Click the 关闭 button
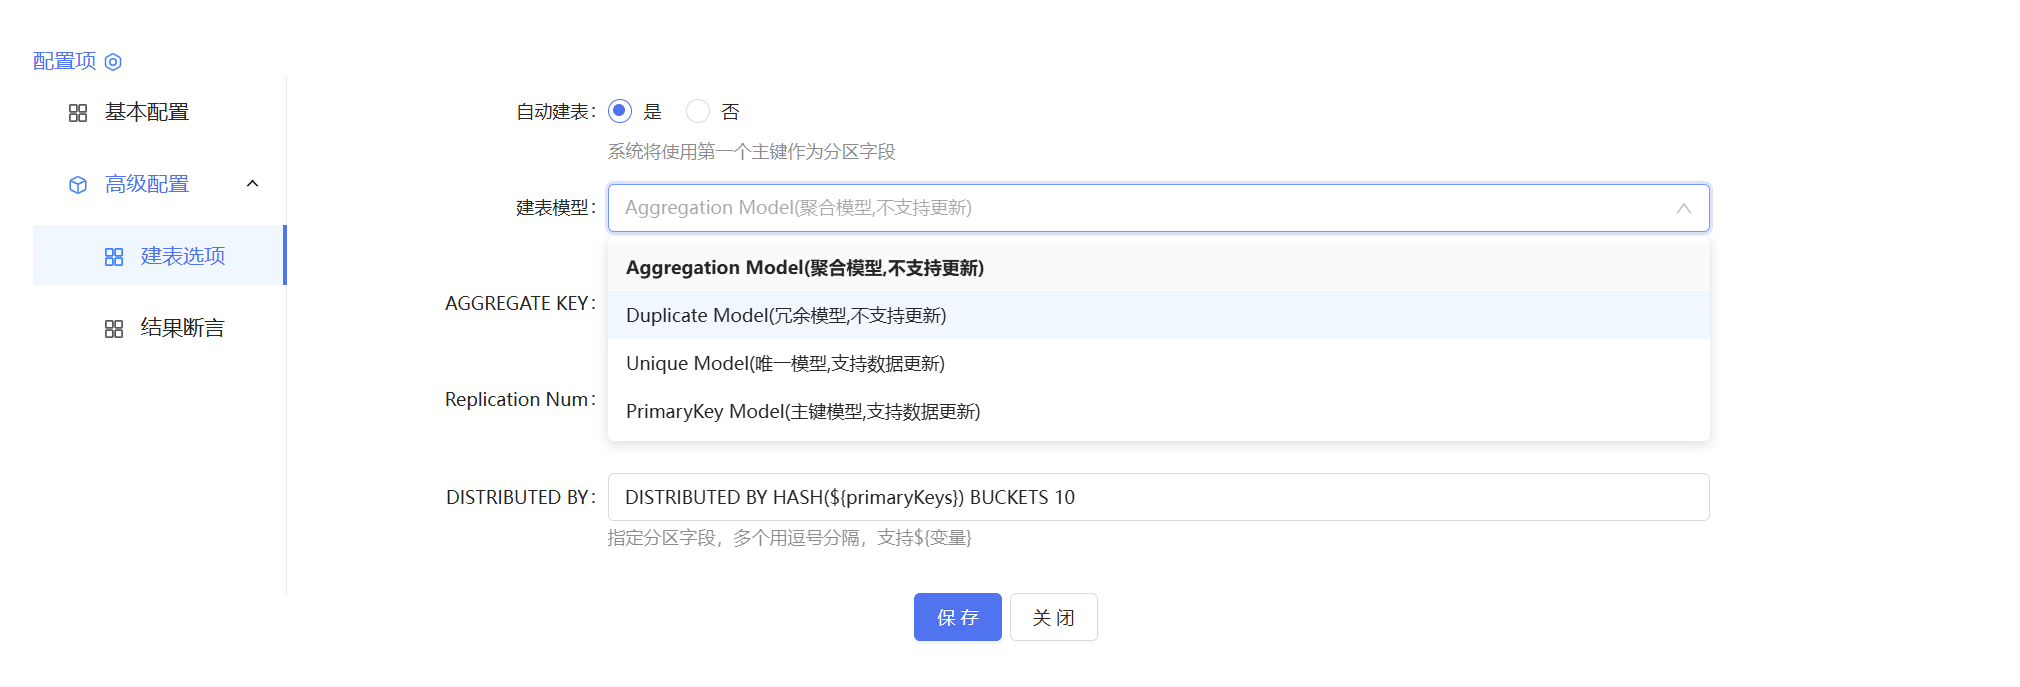The width and height of the screenshot is (2020, 687). click(1053, 617)
